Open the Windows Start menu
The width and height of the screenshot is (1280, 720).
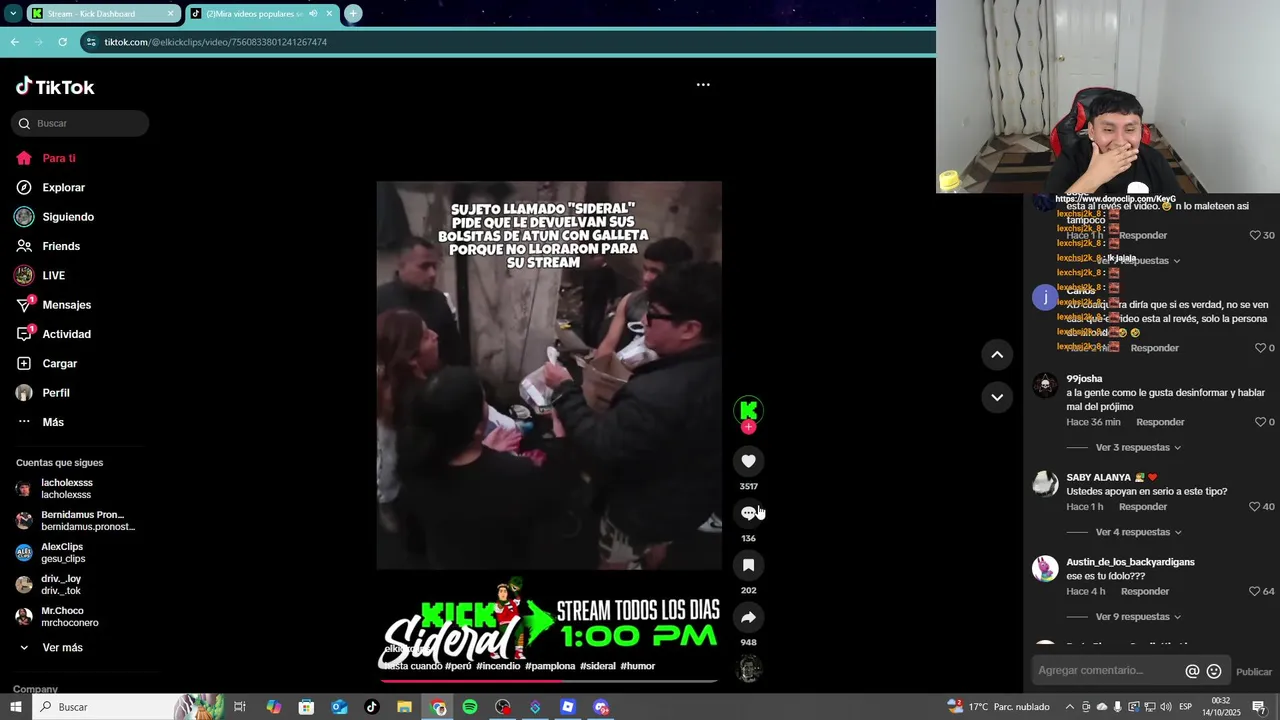(15, 707)
